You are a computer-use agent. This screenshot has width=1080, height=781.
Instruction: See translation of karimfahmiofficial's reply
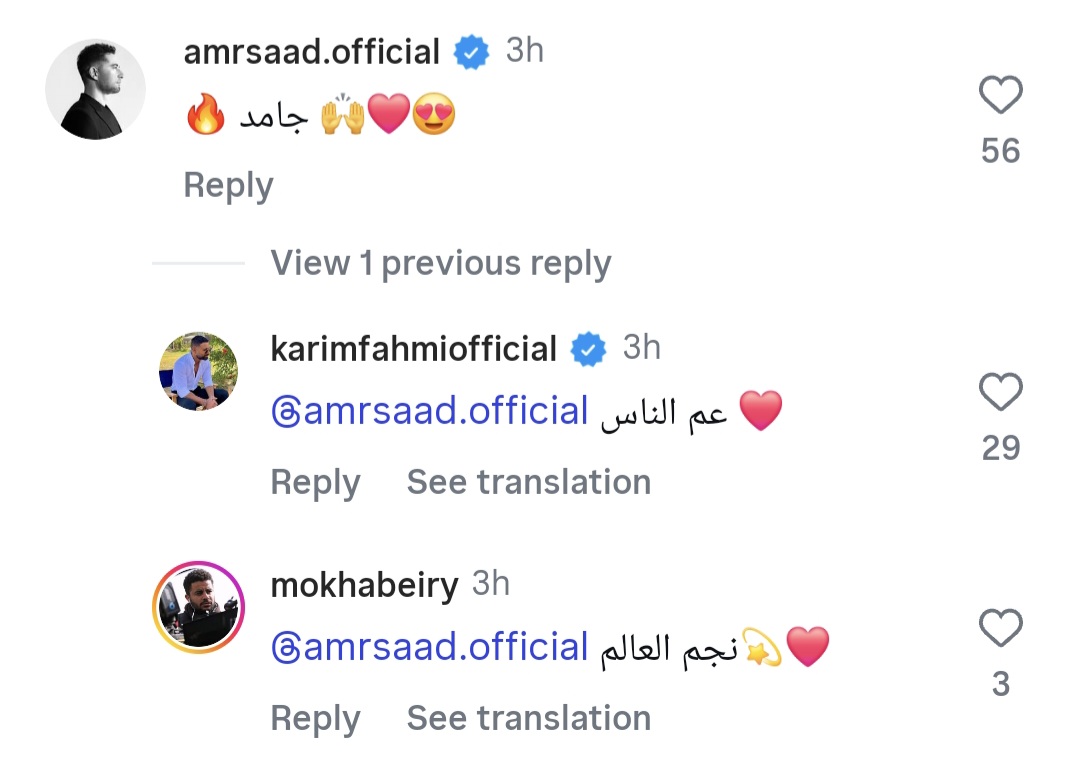pyautogui.click(x=528, y=482)
